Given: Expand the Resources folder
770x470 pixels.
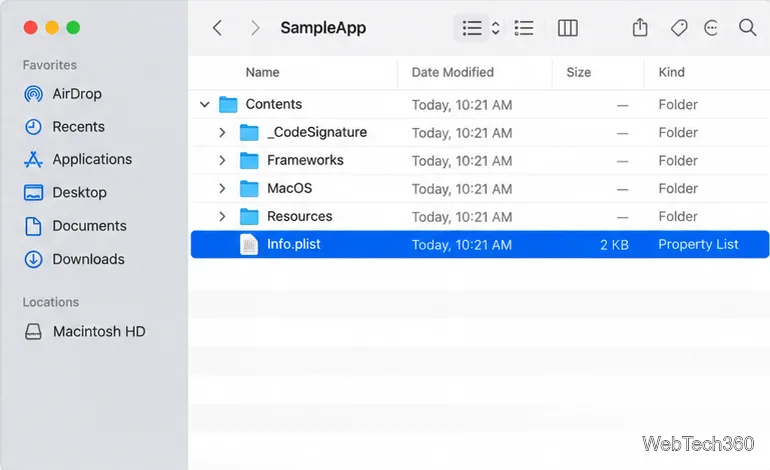Looking at the screenshot, I should (222, 217).
